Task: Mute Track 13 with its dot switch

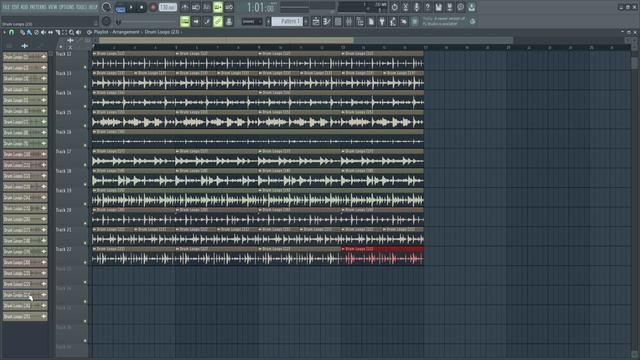Action: click(x=85, y=87)
